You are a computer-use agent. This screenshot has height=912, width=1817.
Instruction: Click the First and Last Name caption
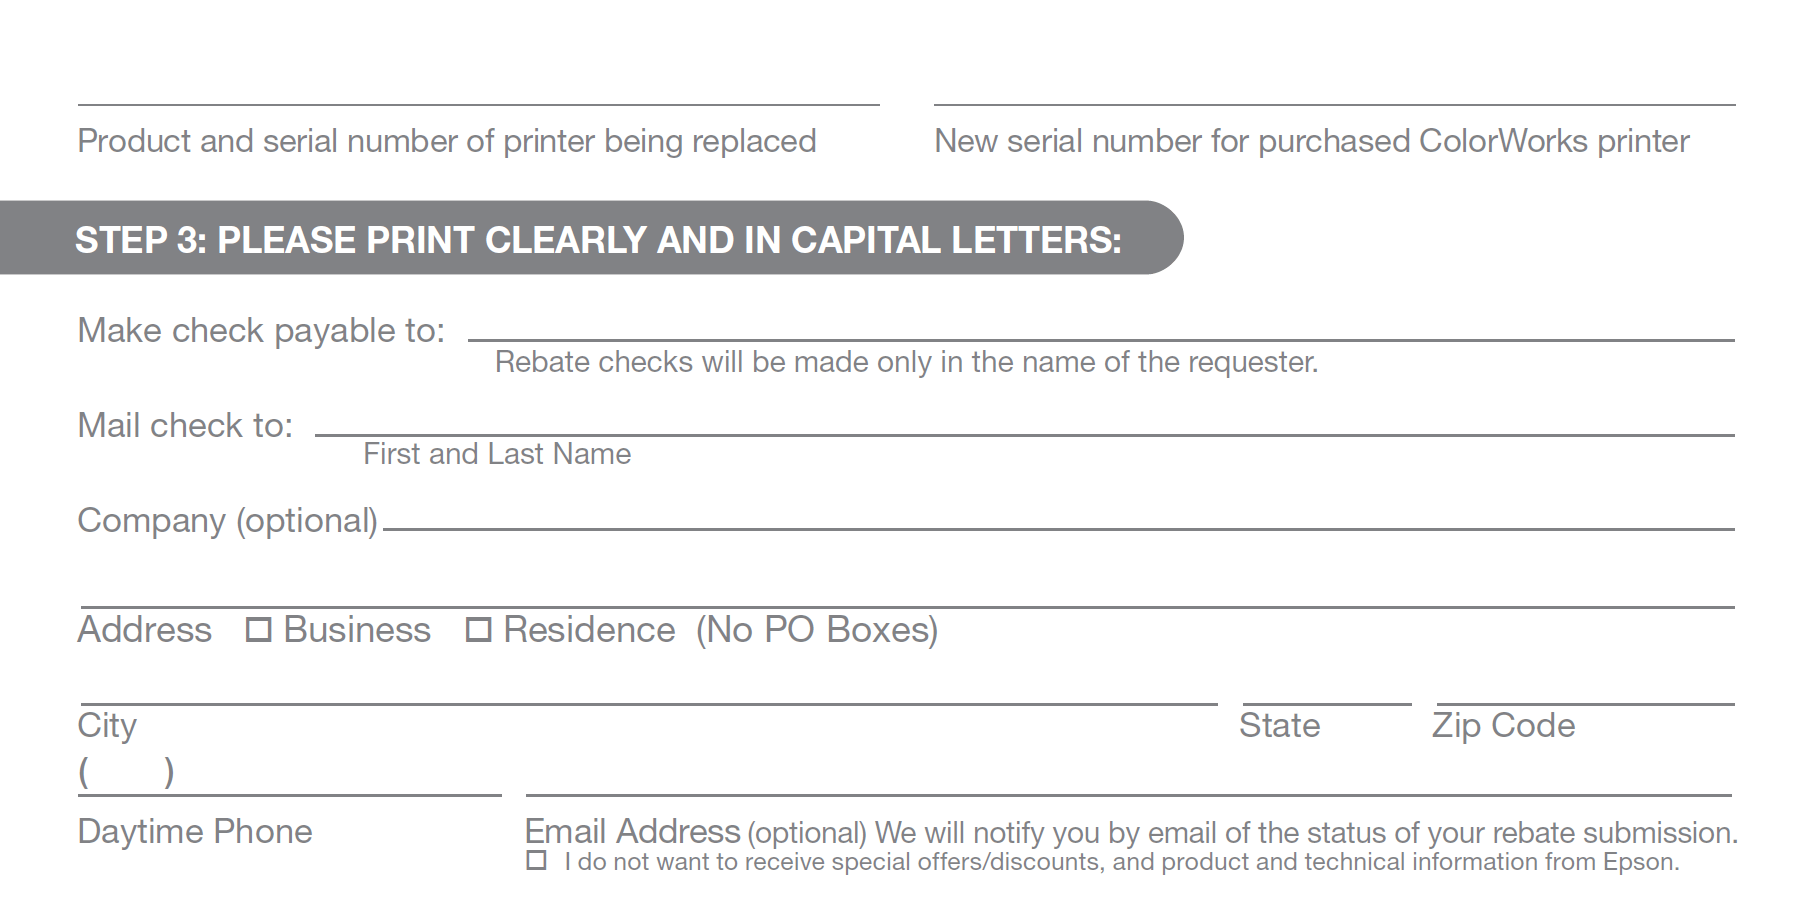click(x=497, y=454)
